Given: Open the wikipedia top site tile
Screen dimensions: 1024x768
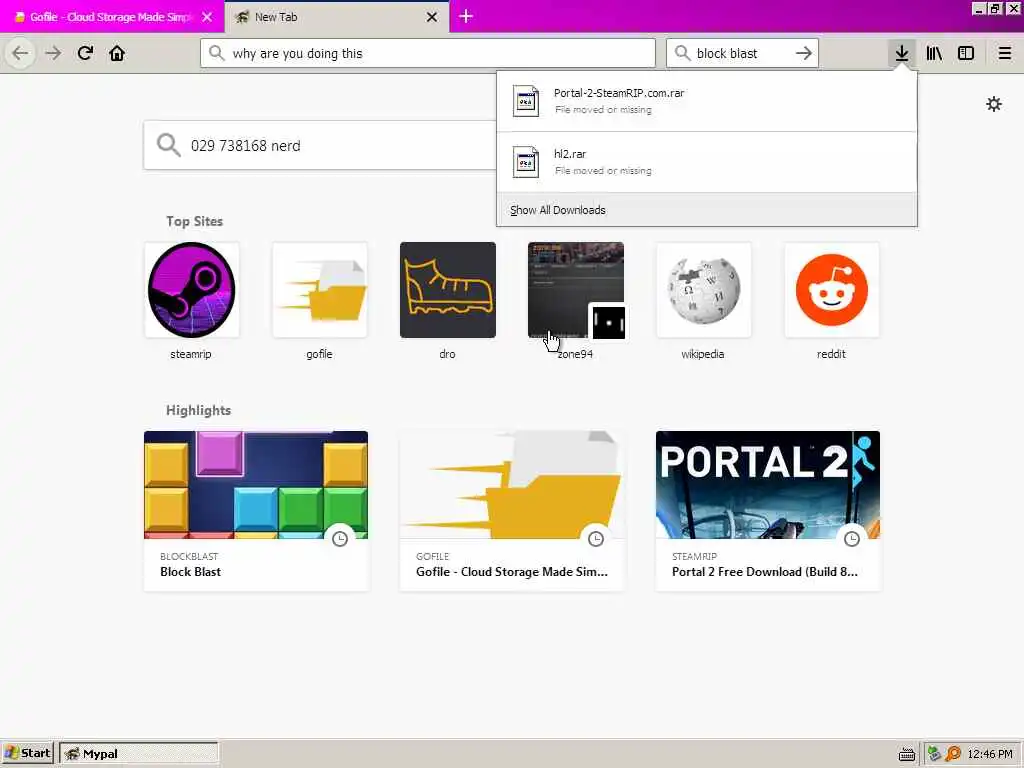Looking at the screenshot, I should (704, 290).
